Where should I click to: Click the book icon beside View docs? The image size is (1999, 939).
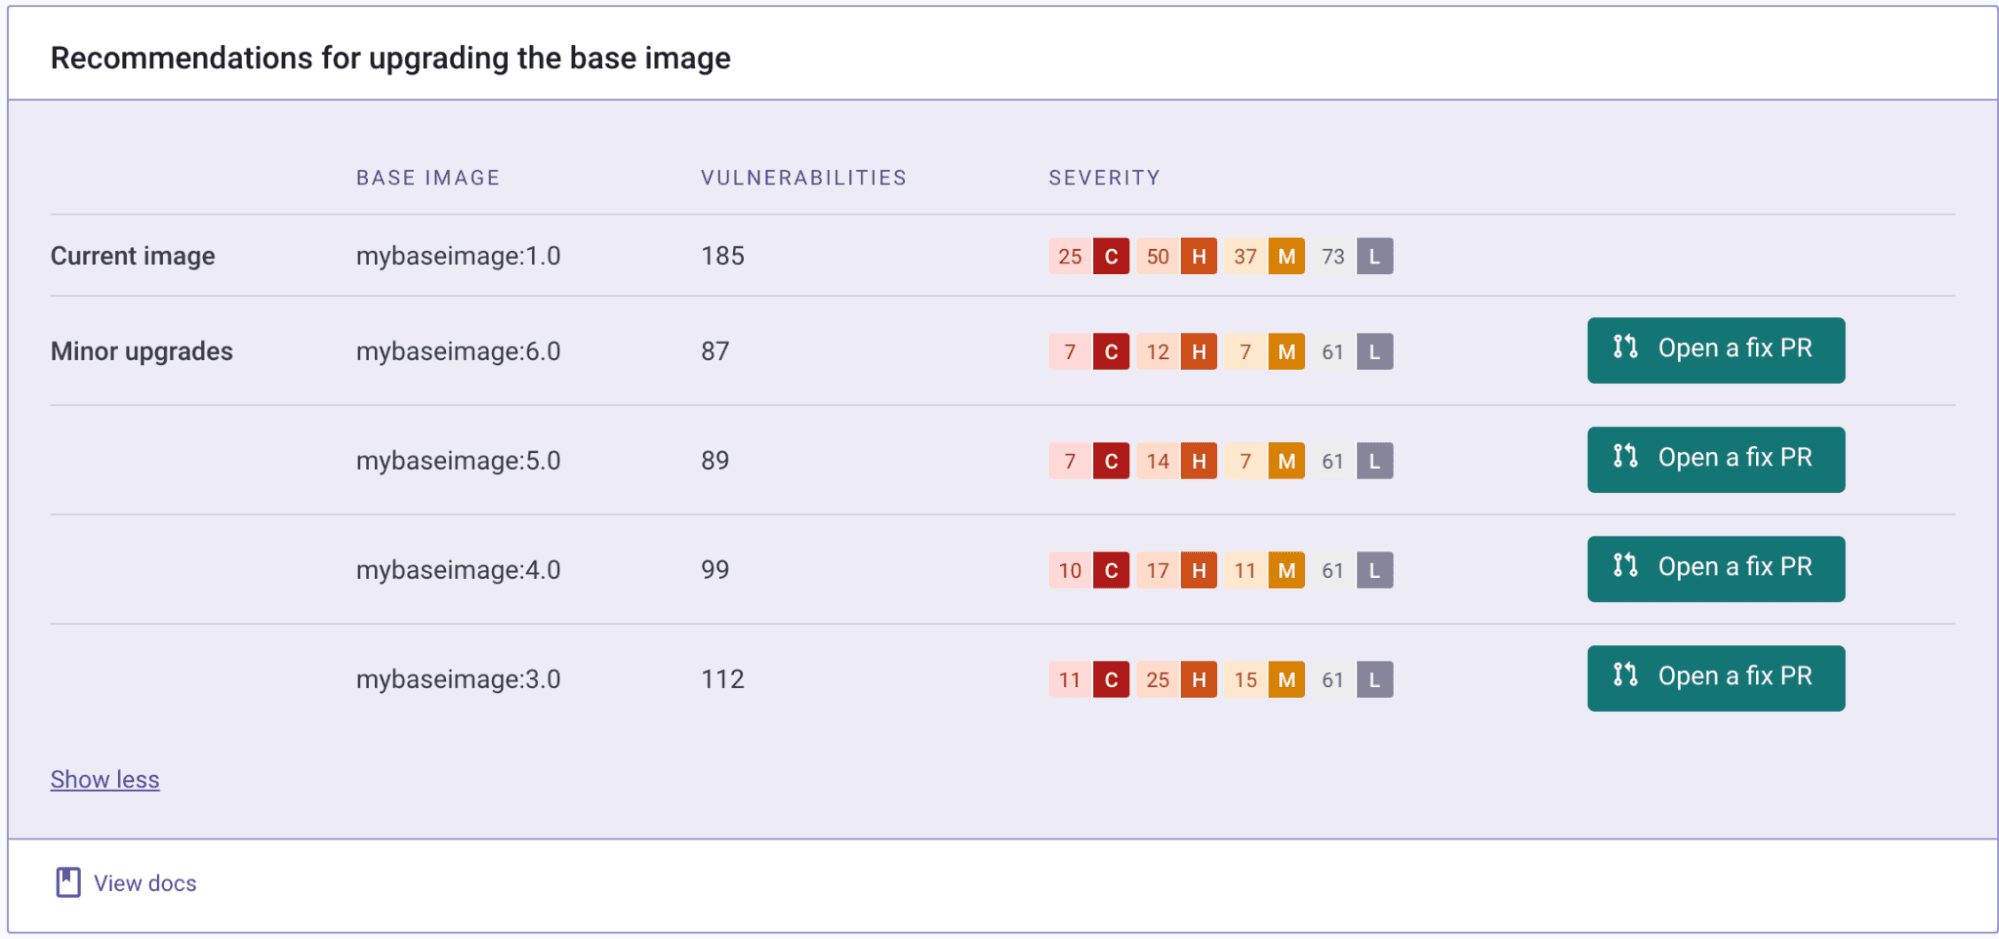(68, 883)
